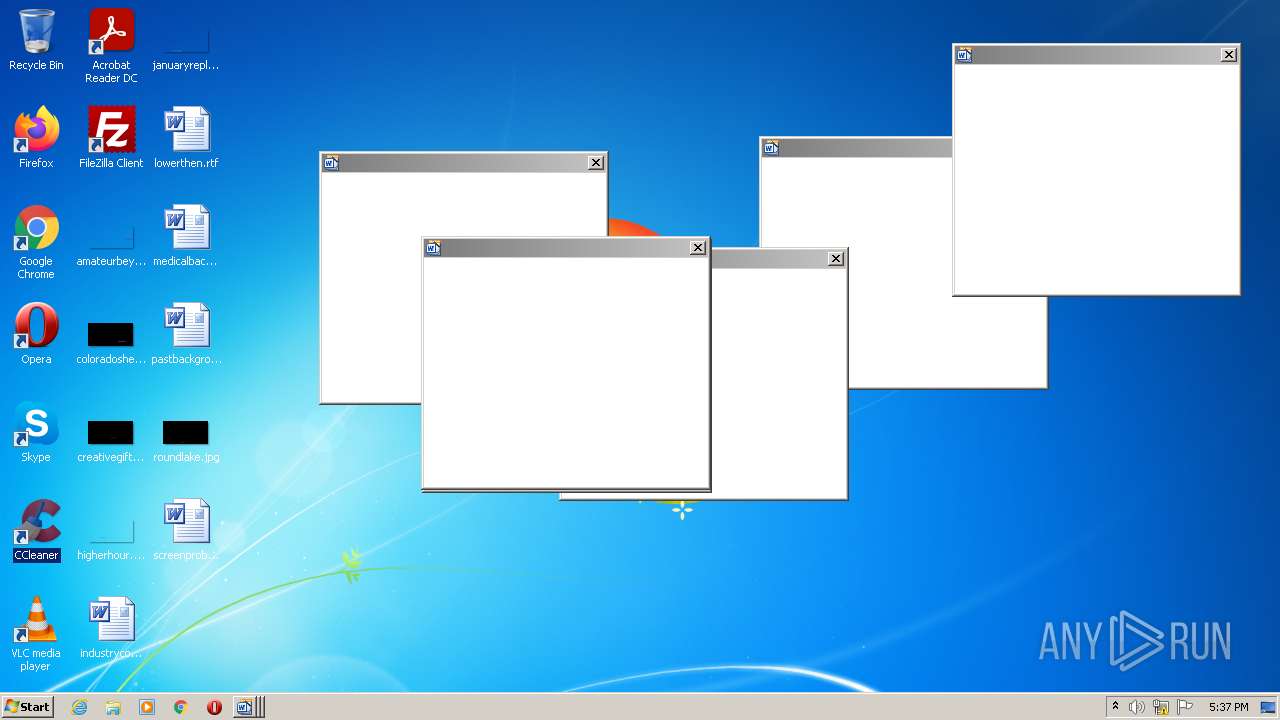The width and height of the screenshot is (1280, 720).
Task: Open Windows Explorer folder icon in taskbar
Action: (x=113, y=707)
